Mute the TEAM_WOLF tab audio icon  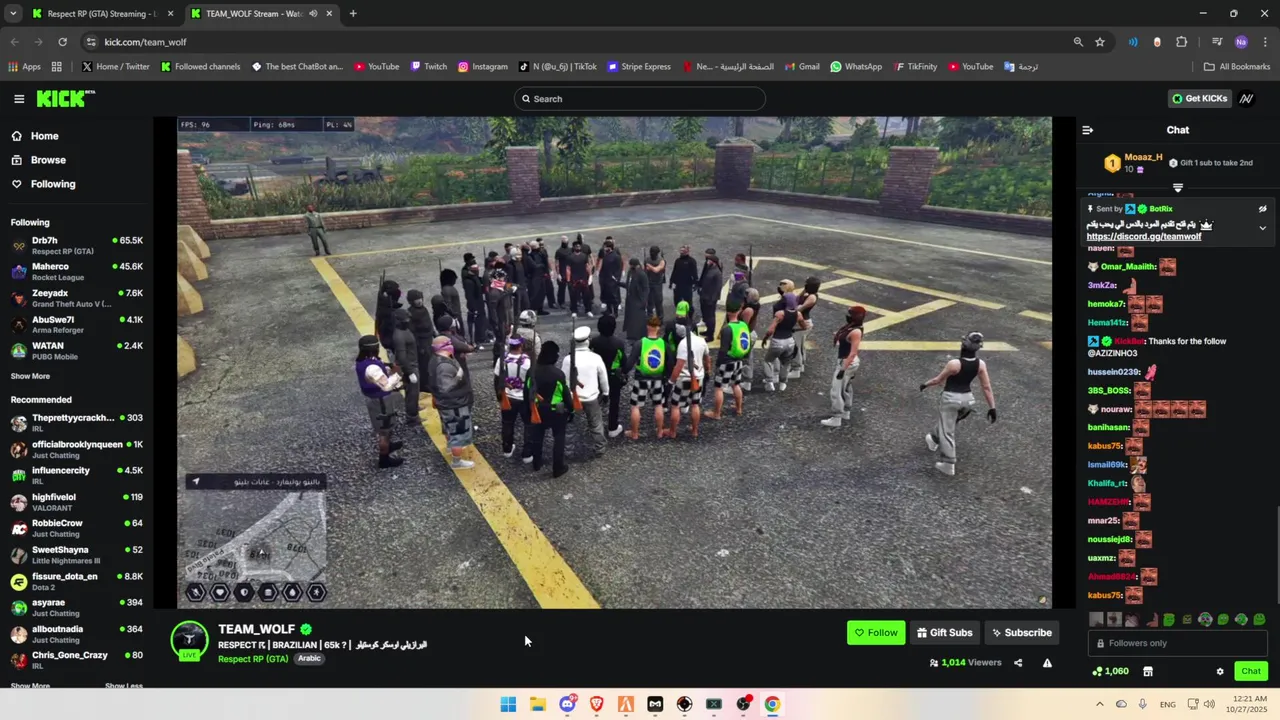313,14
